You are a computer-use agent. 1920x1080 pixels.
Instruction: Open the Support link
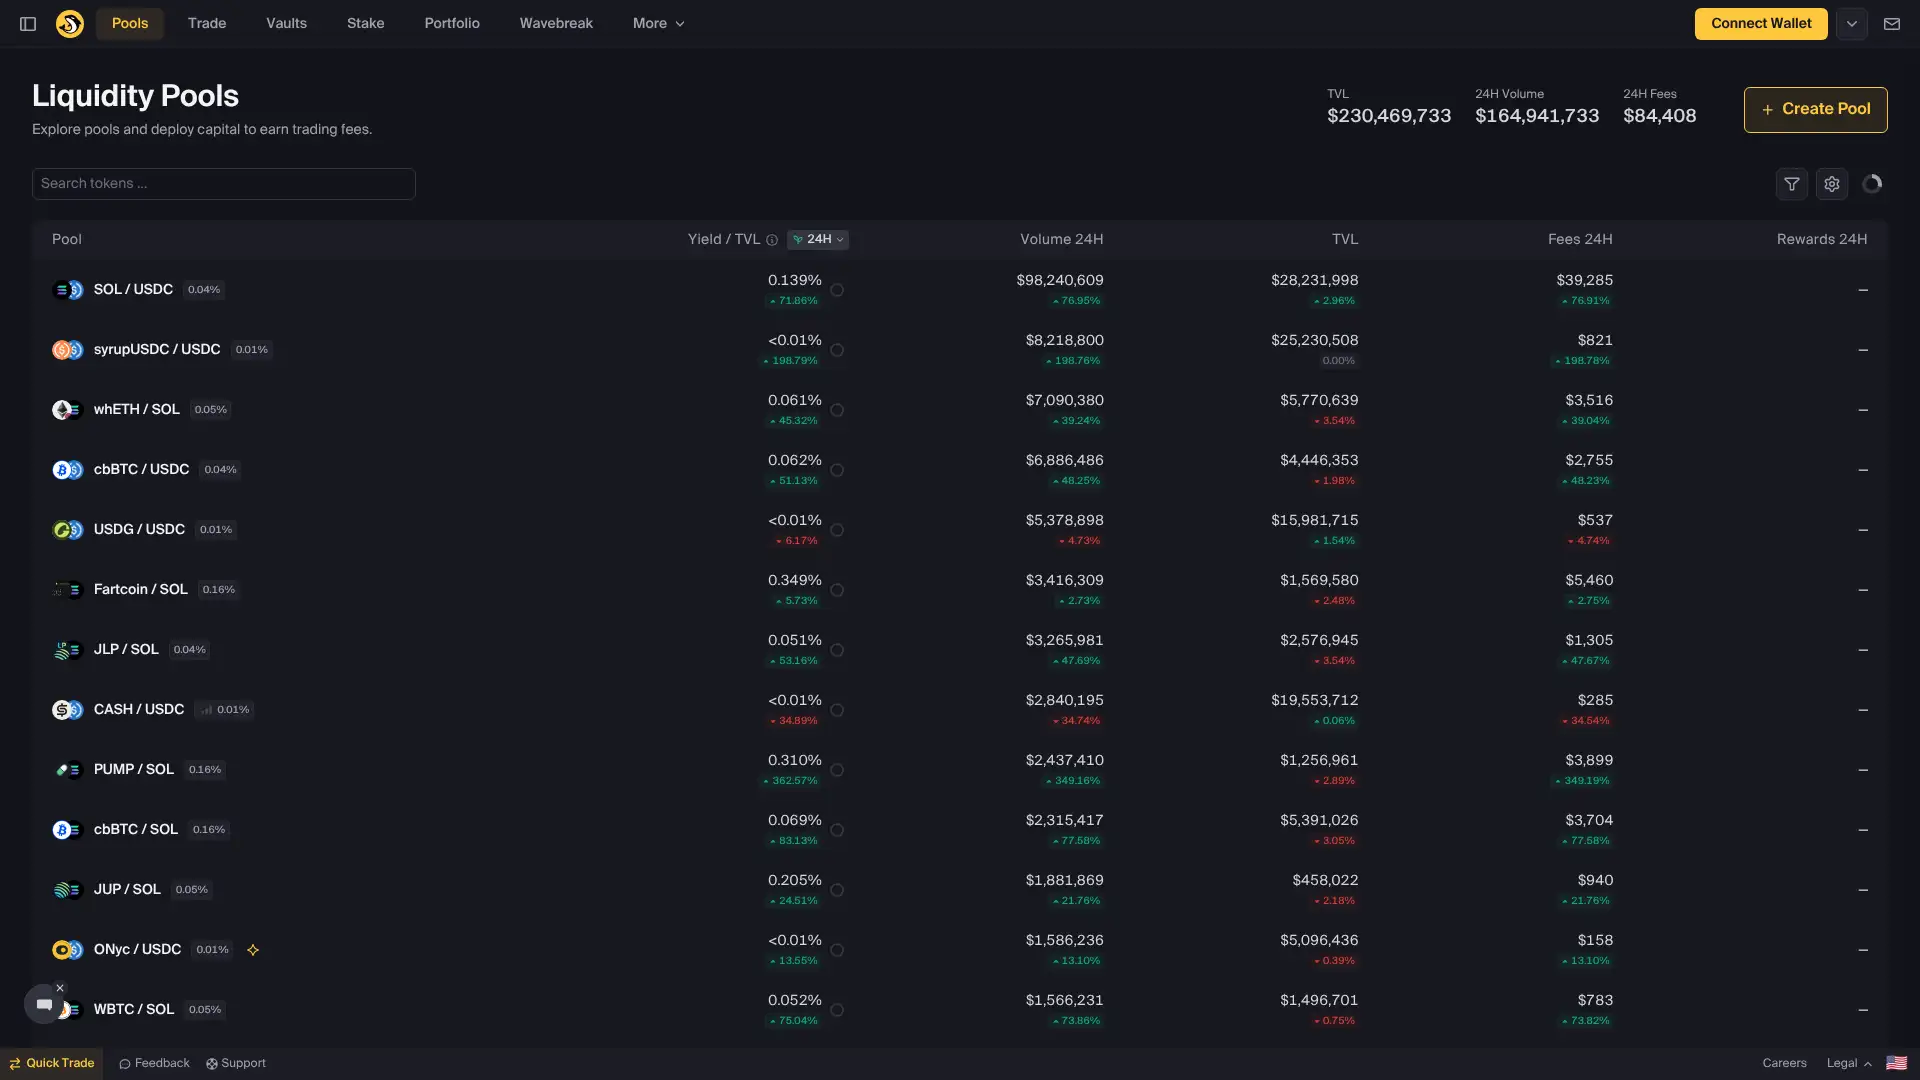pos(236,1063)
